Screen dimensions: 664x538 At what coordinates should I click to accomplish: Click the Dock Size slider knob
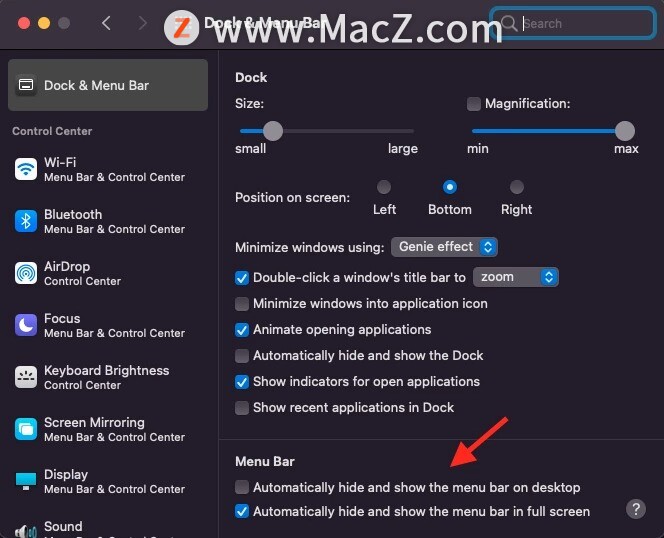[x=273, y=131]
